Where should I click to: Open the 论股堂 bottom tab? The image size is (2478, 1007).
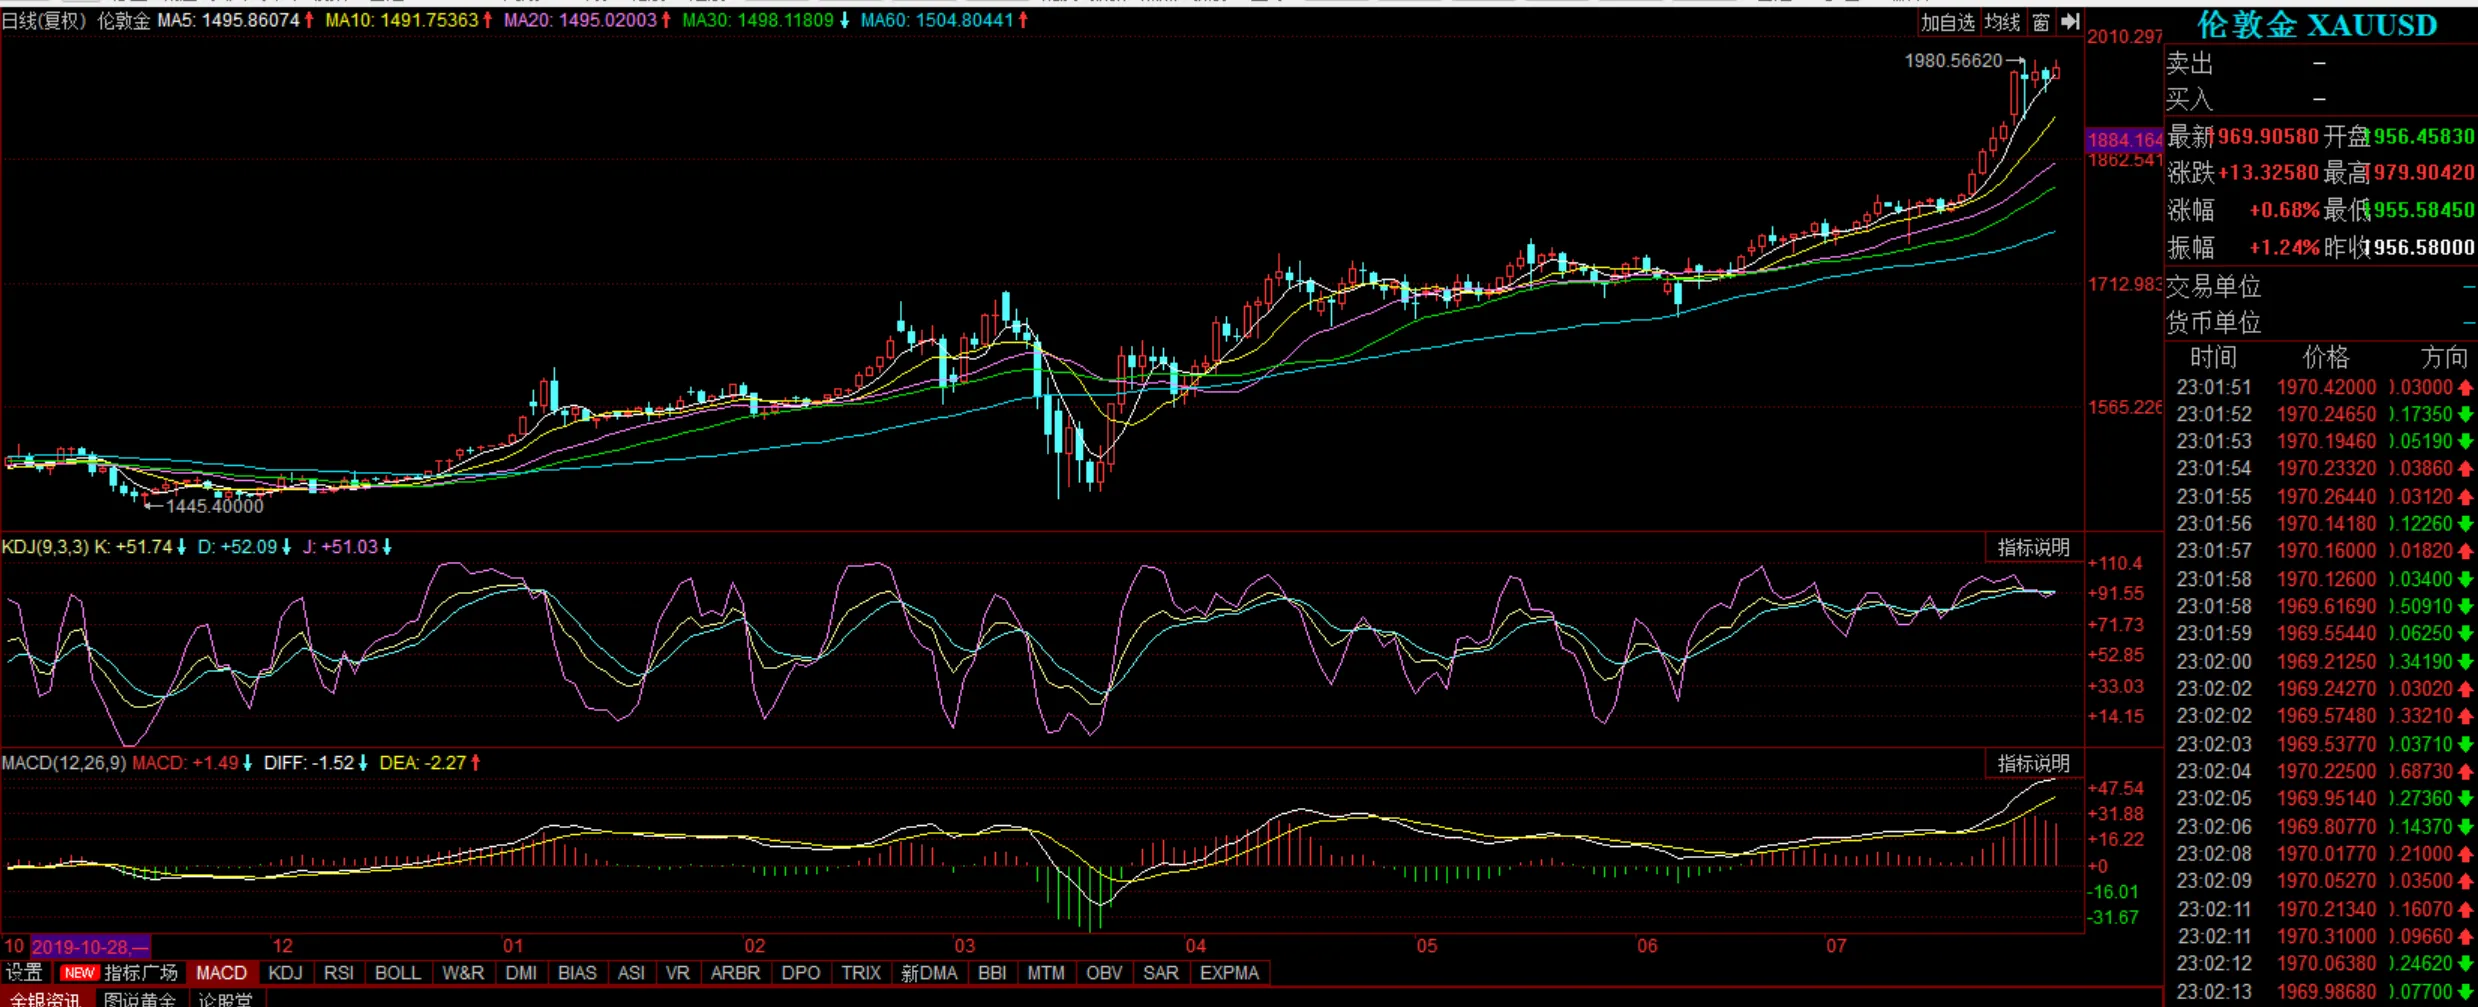pos(225,998)
